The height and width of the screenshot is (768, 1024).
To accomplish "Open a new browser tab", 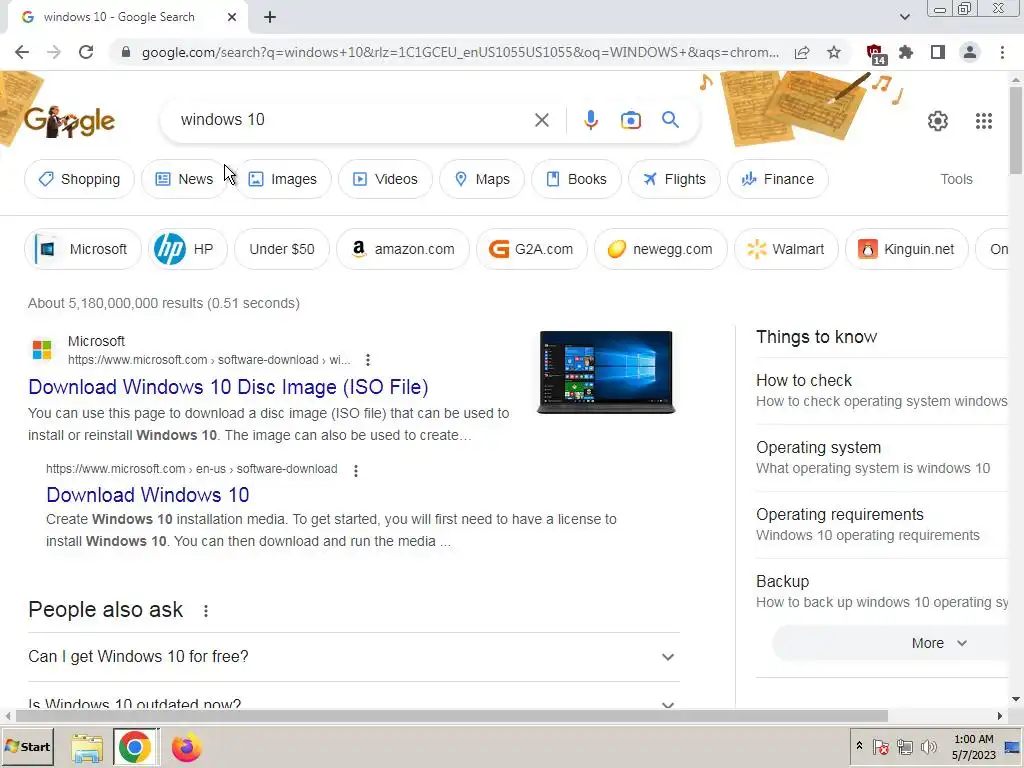I will tap(270, 18).
